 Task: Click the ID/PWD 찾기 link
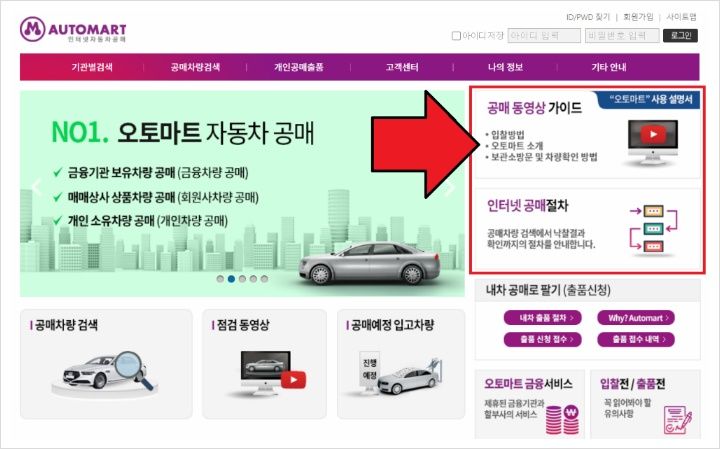pyautogui.click(x=588, y=17)
